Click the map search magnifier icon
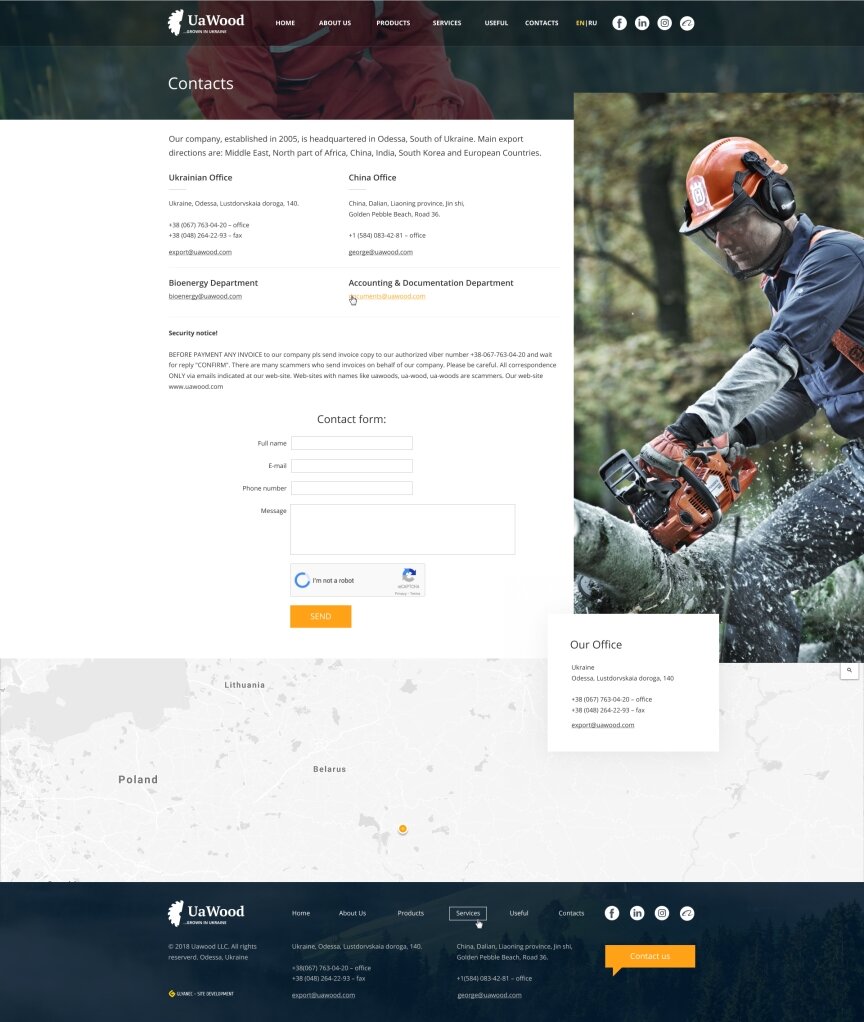The width and height of the screenshot is (864, 1022). click(x=849, y=671)
